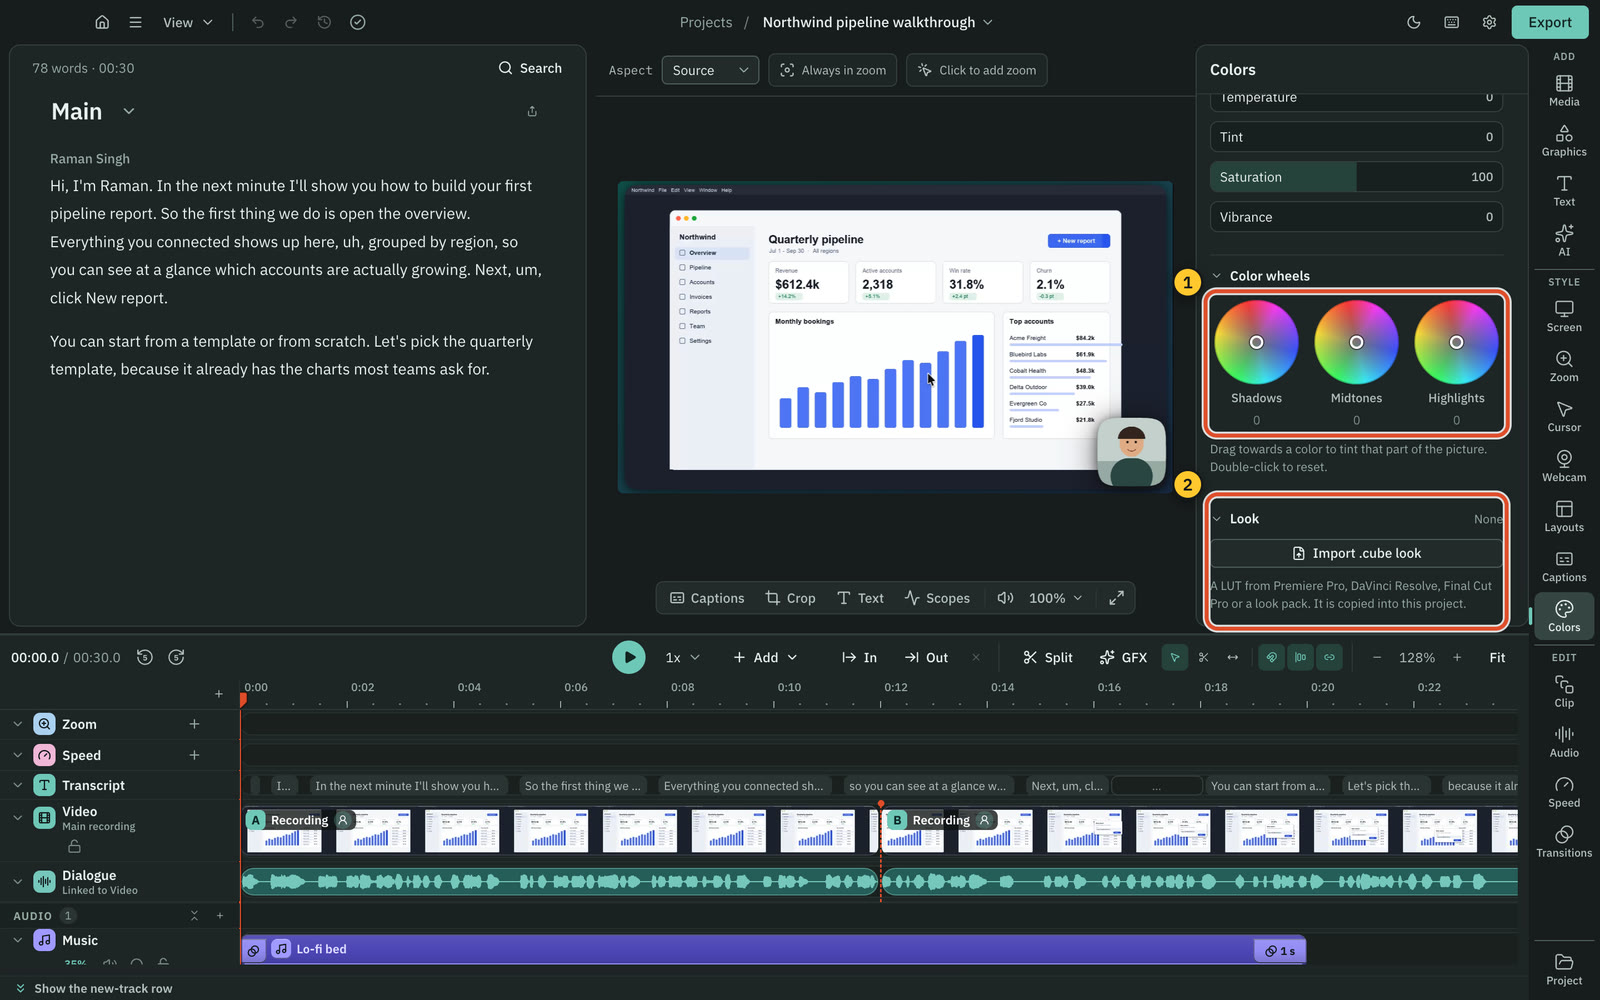Image resolution: width=1600 pixels, height=1000 pixels.
Task: Open the View menu dropdown
Action: [x=188, y=22]
